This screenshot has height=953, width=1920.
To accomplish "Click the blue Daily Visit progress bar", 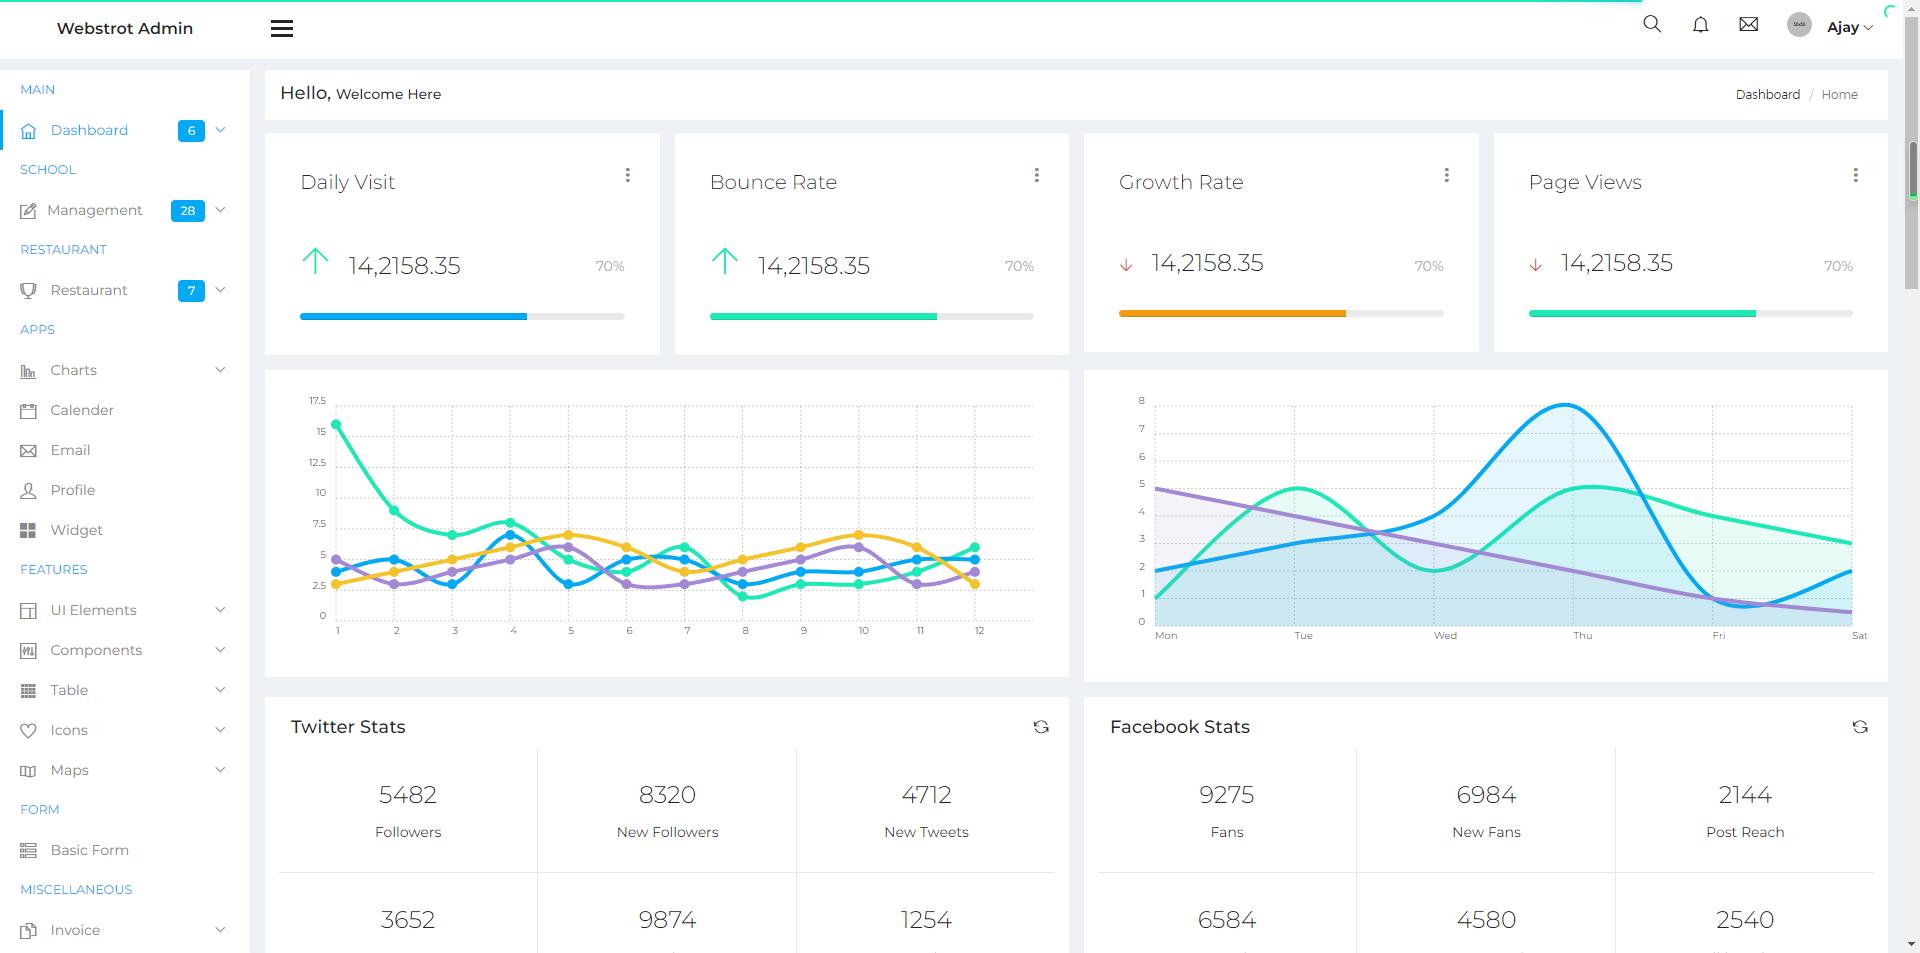I will pos(413,316).
